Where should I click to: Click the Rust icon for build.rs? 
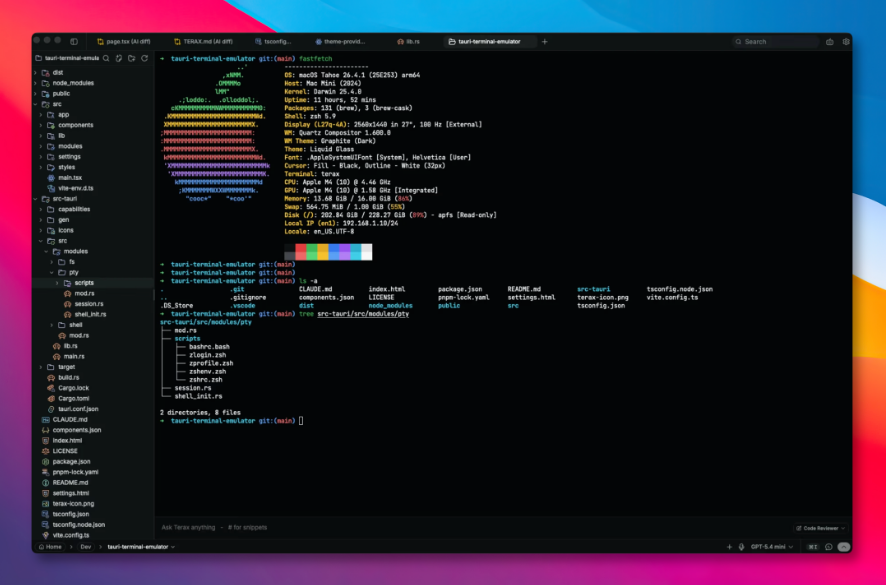click(x=51, y=378)
